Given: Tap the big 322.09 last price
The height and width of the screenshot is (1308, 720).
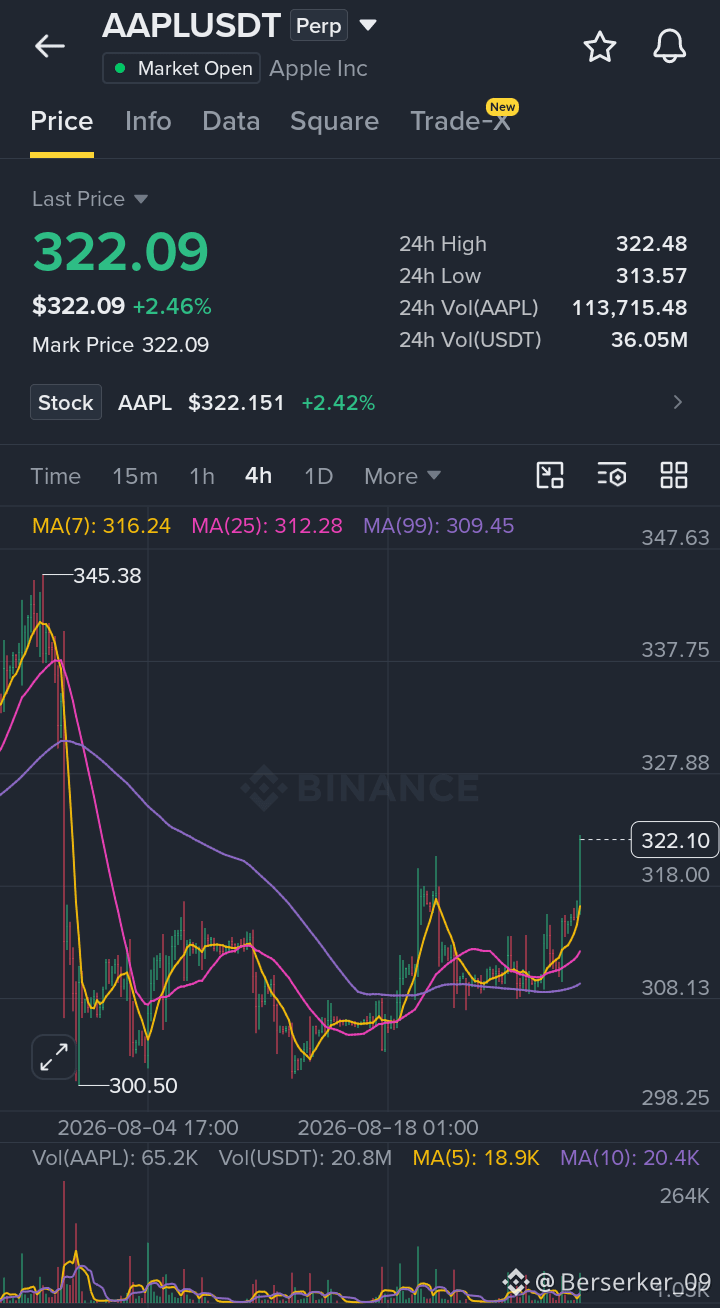Looking at the screenshot, I should tap(120, 252).
